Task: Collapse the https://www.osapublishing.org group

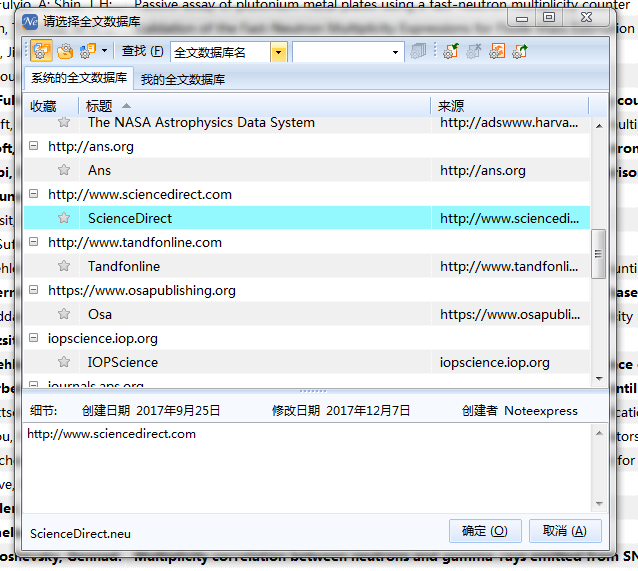Action: click(34, 290)
